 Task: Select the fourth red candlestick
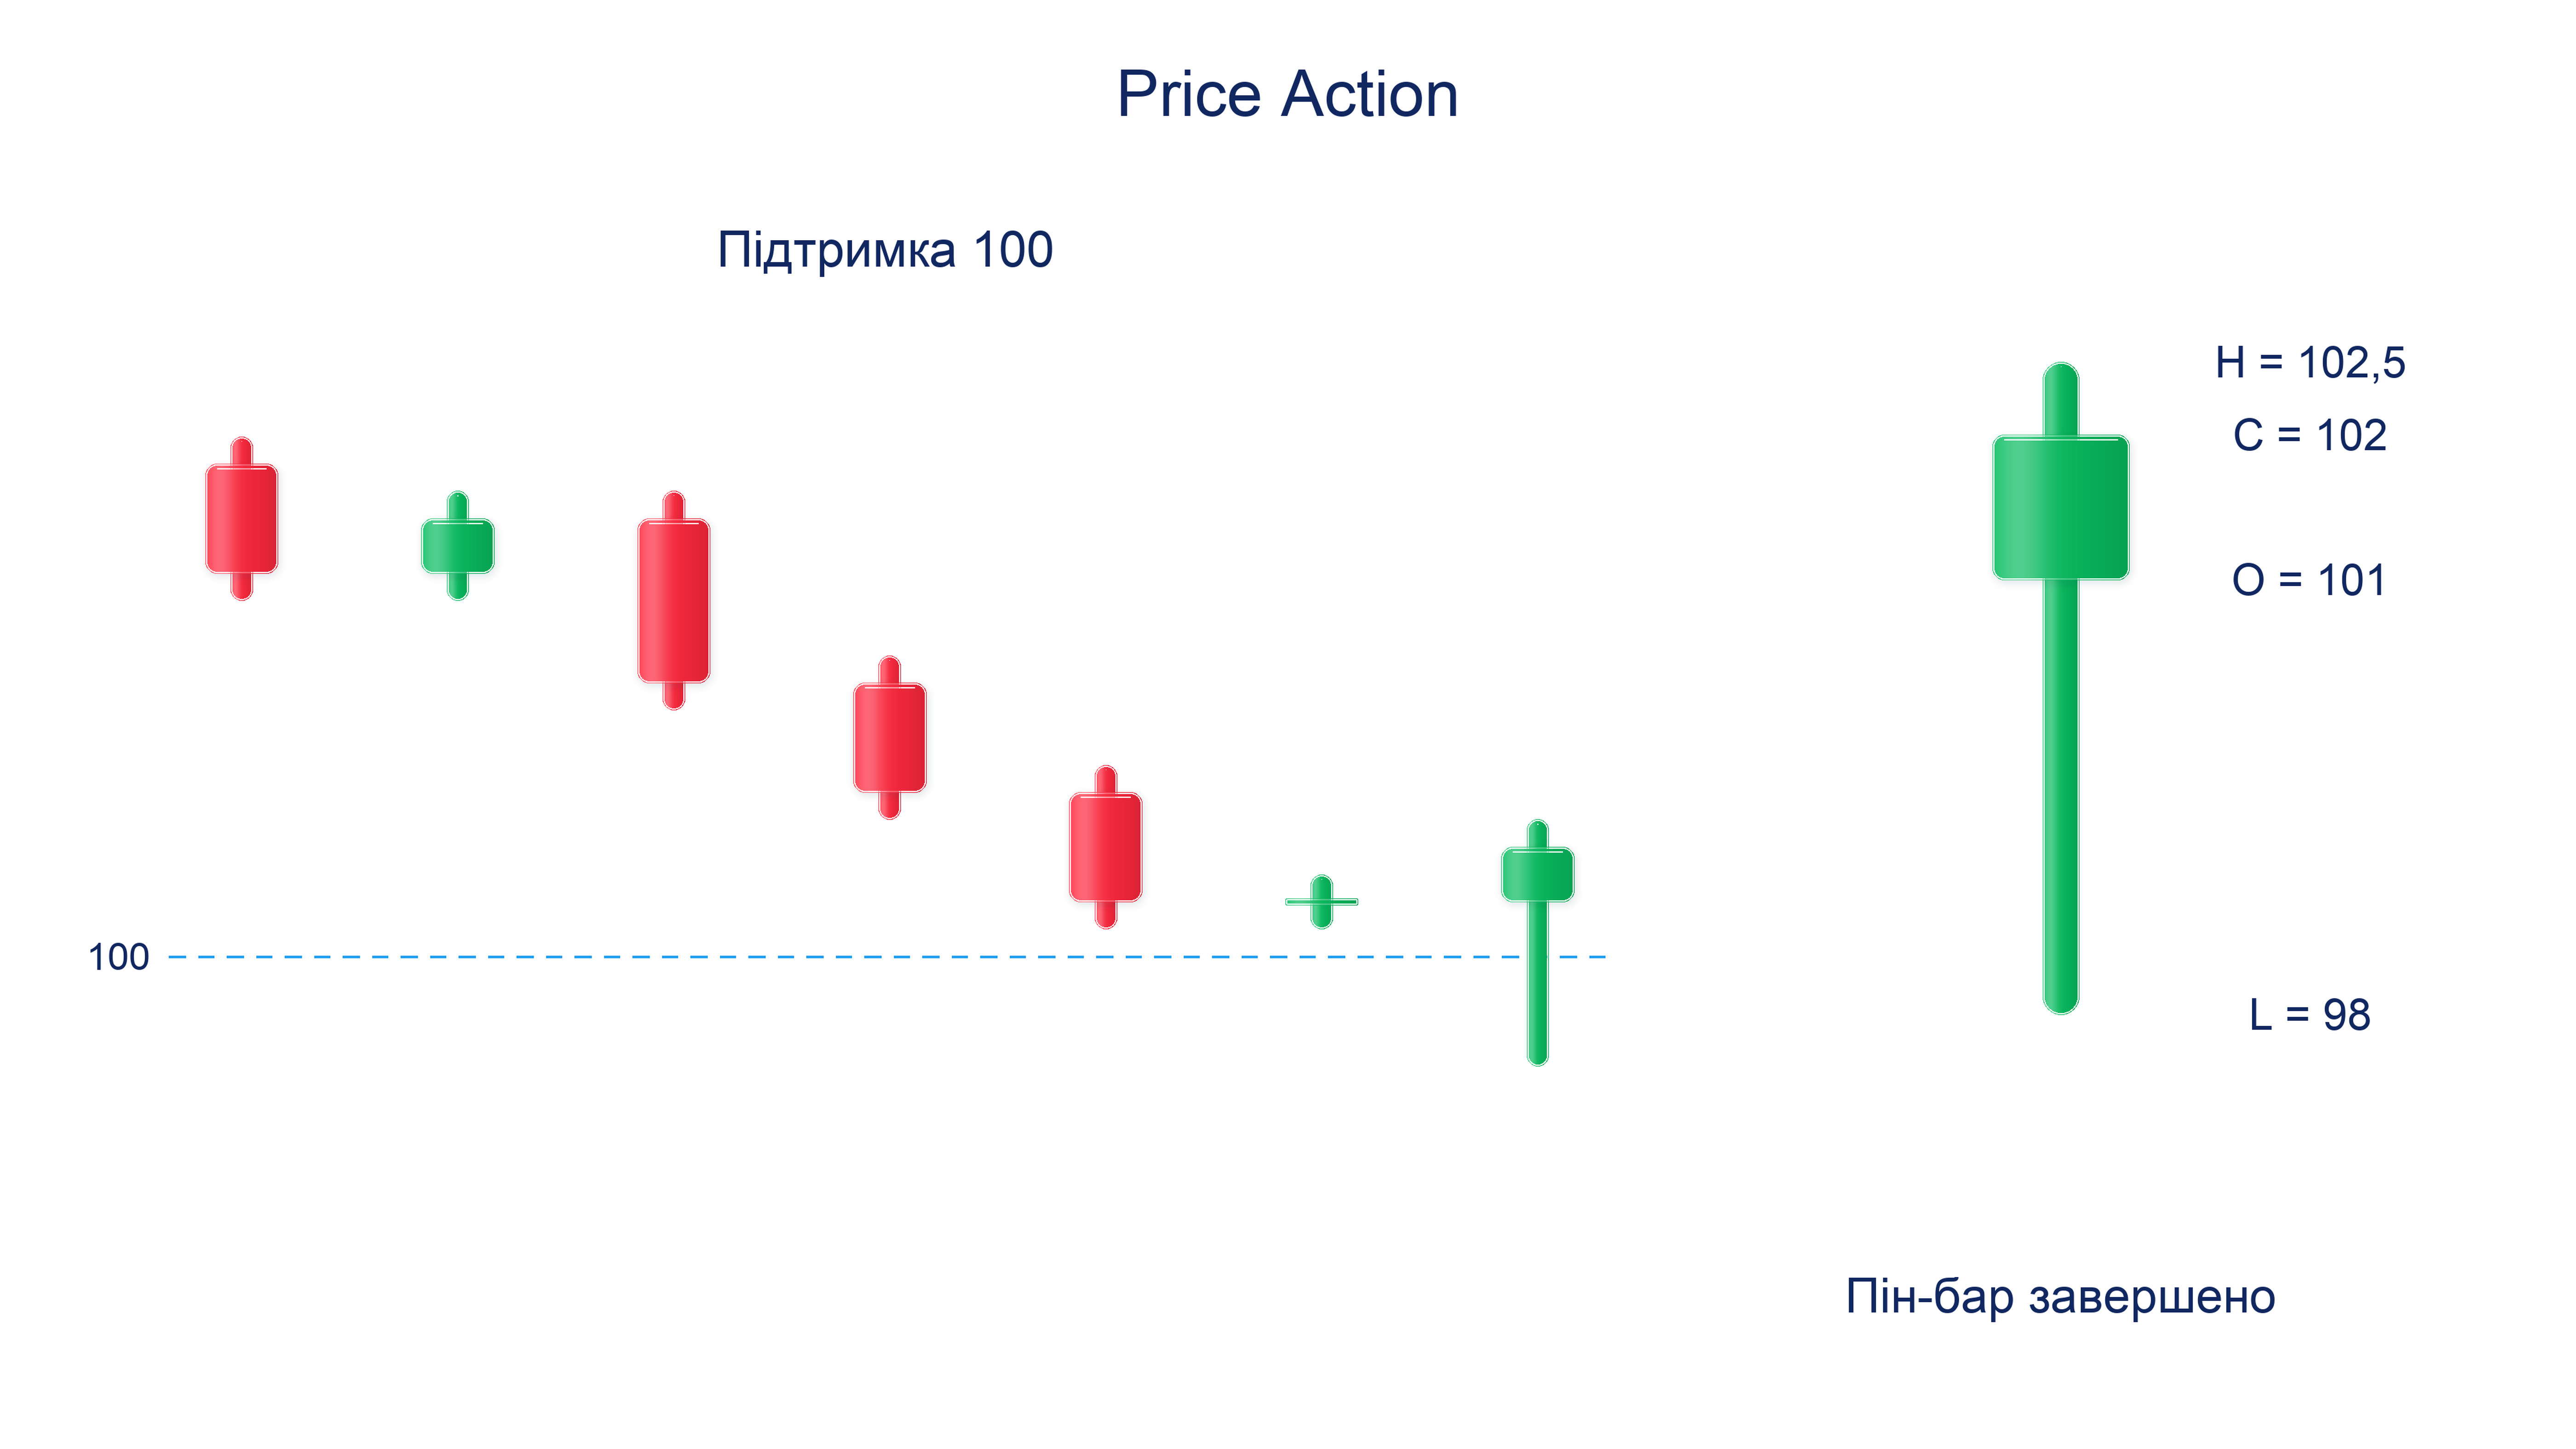889,737
